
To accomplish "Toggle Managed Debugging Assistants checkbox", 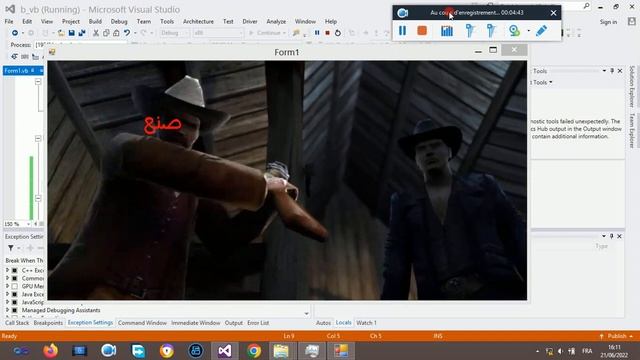I will (15, 310).
